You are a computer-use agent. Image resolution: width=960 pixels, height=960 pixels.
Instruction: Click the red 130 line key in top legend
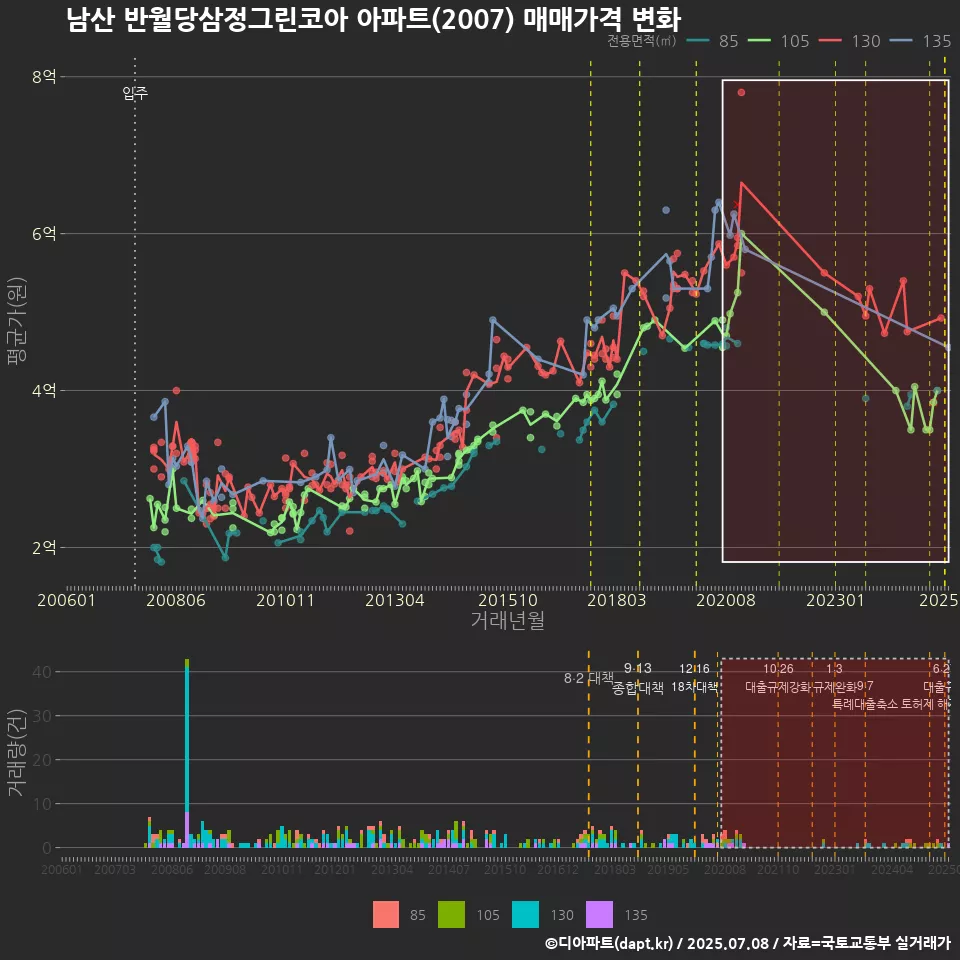pos(830,41)
